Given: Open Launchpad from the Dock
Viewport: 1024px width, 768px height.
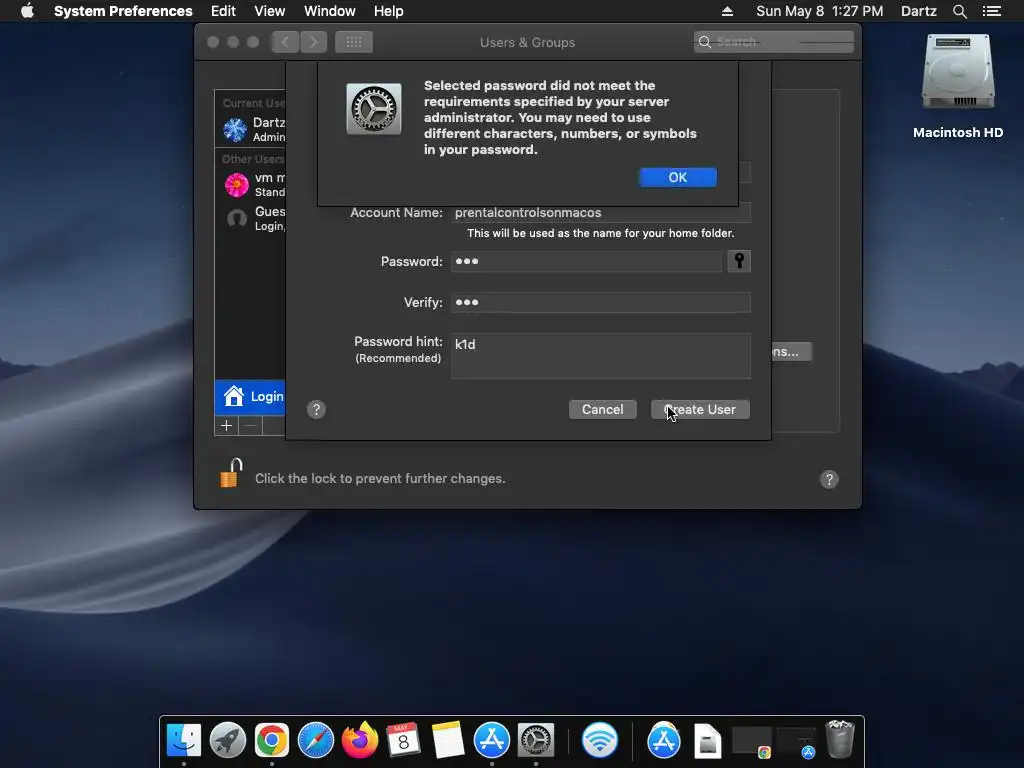Looking at the screenshot, I should click(227, 741).
